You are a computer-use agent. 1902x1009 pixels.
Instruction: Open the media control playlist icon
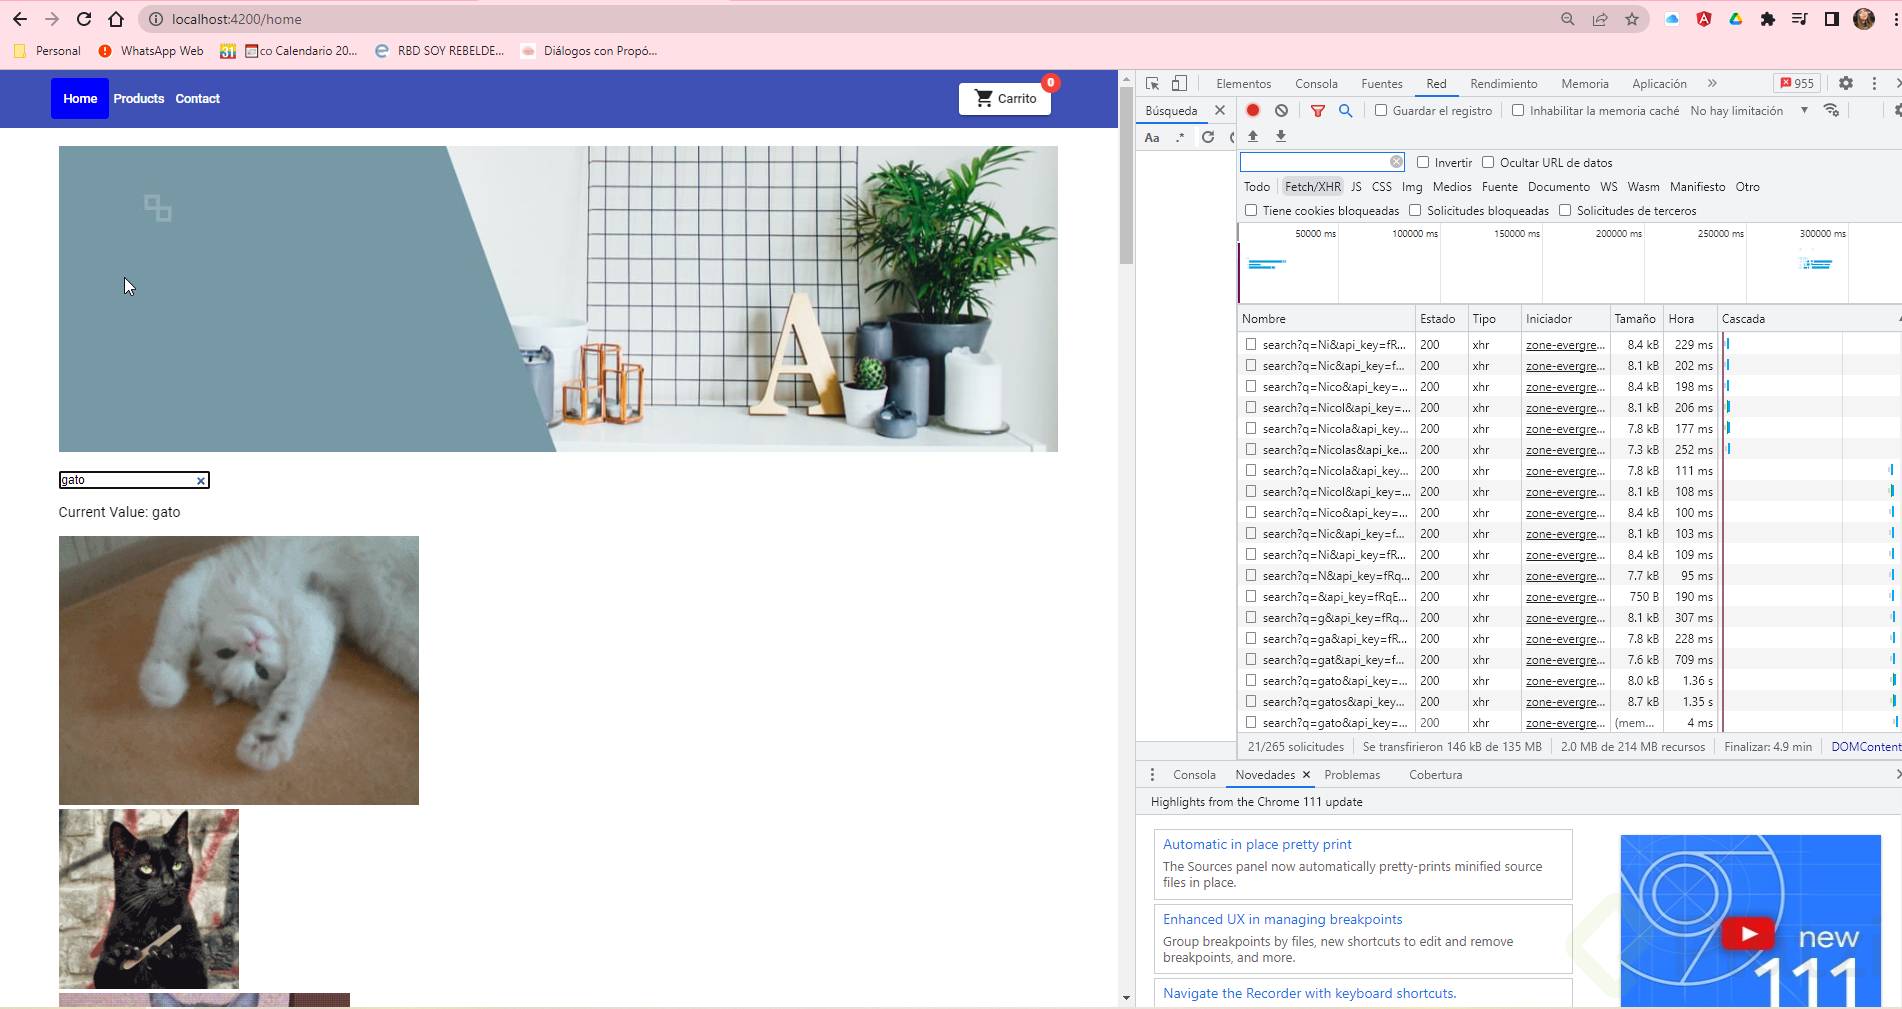pos(1800,19)
